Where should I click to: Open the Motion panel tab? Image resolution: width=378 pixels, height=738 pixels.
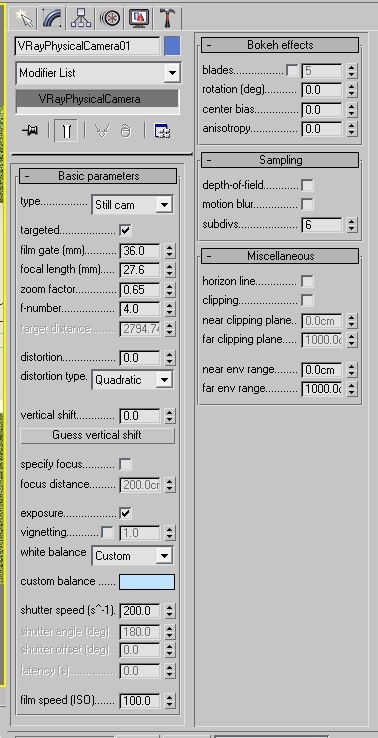click(110, 18)
